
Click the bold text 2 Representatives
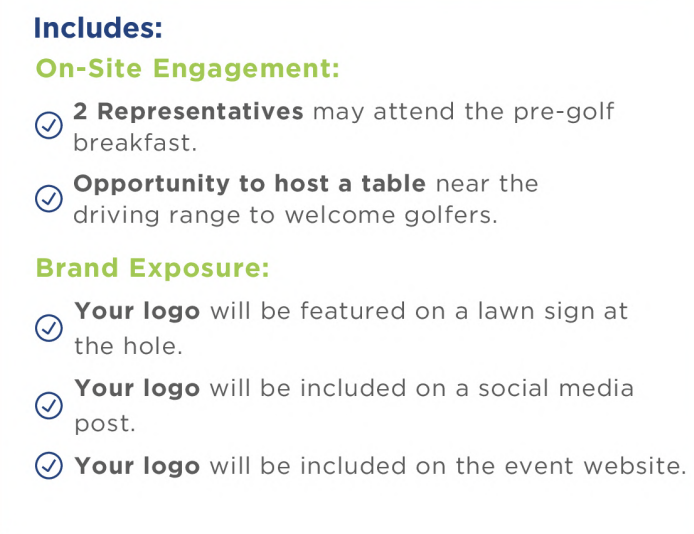click(189, 111)
